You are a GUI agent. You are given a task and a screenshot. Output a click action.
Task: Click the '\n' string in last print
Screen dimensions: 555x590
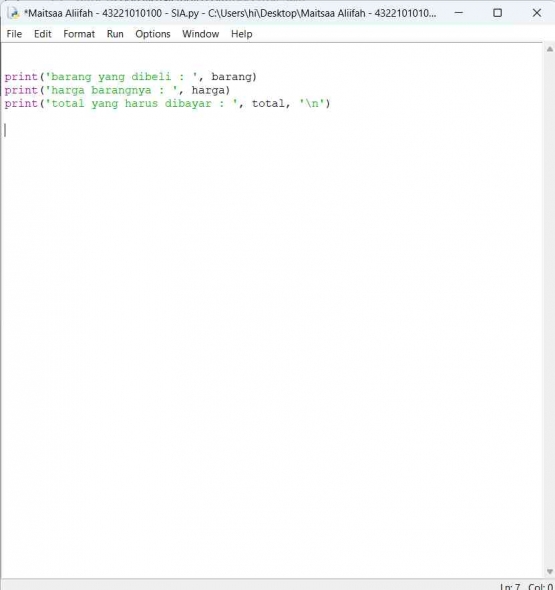coord(312,103)
